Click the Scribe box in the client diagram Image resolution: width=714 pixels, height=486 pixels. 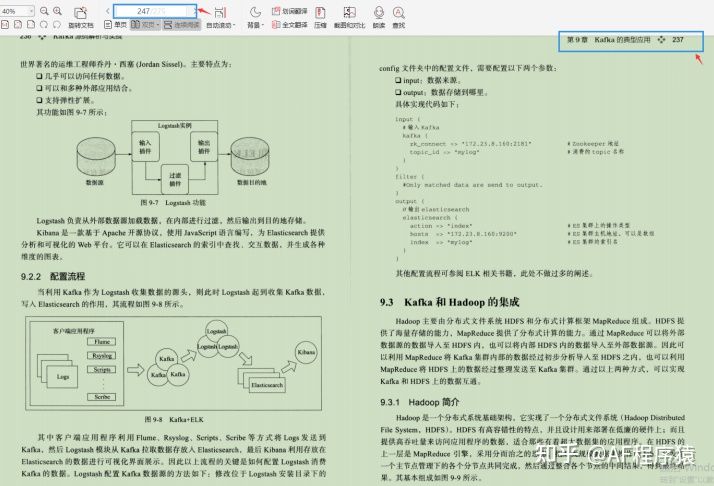pos(102,397)
